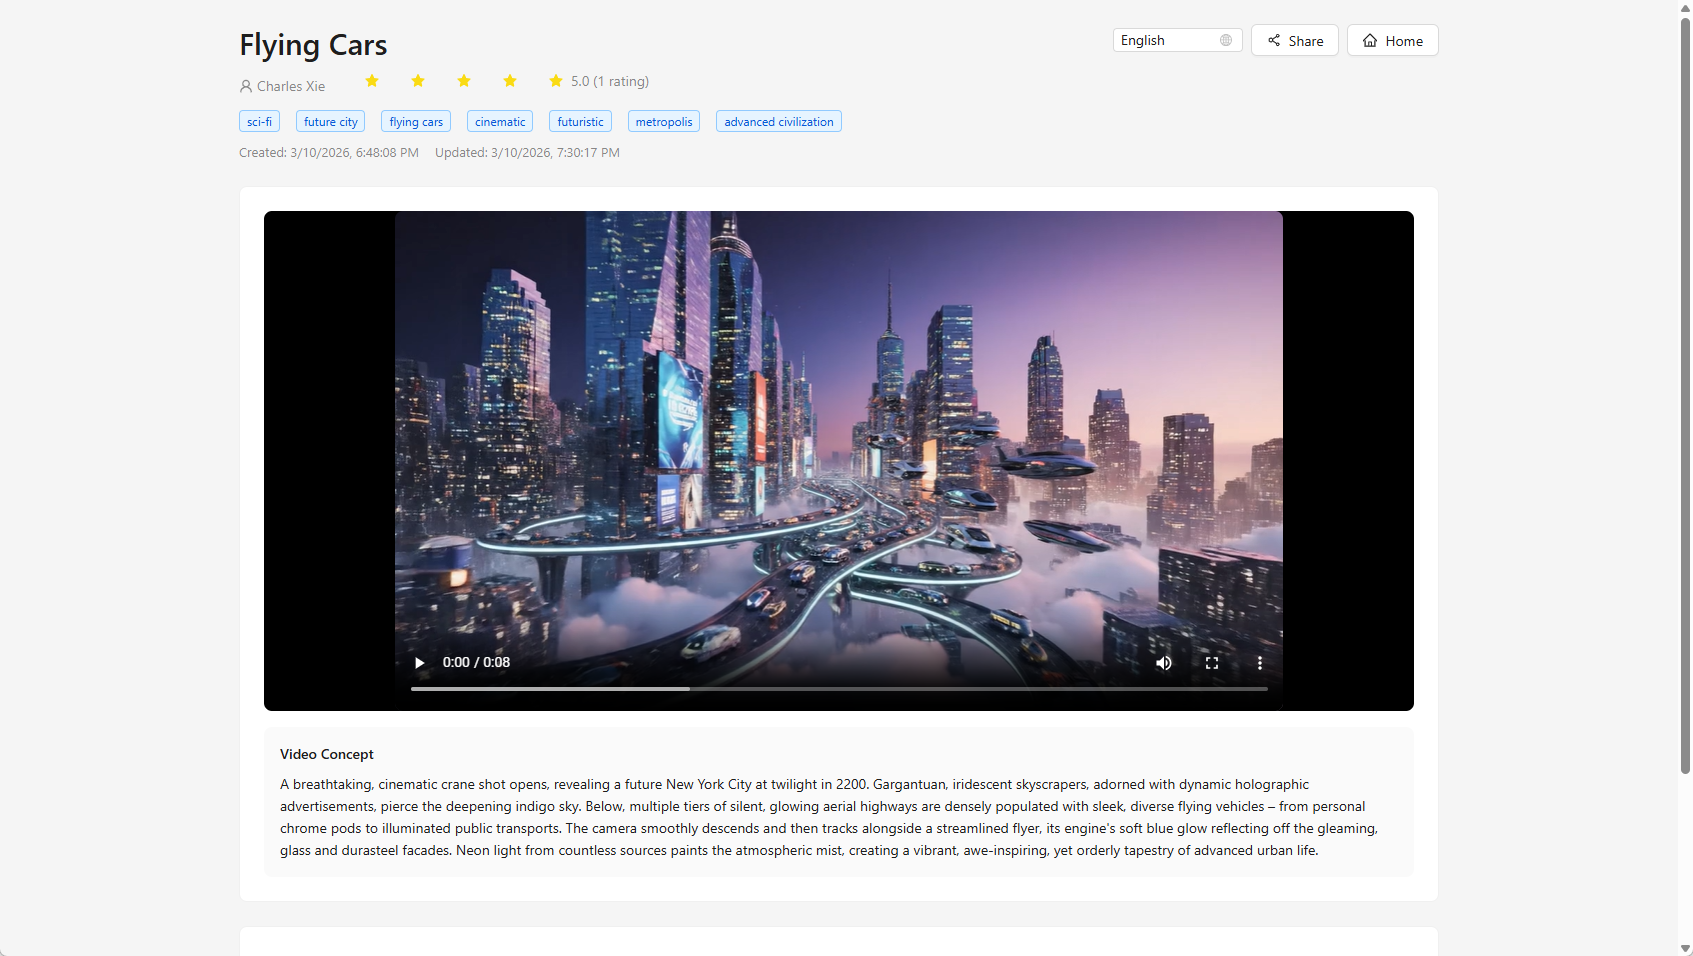Give the video five stars

556,81
